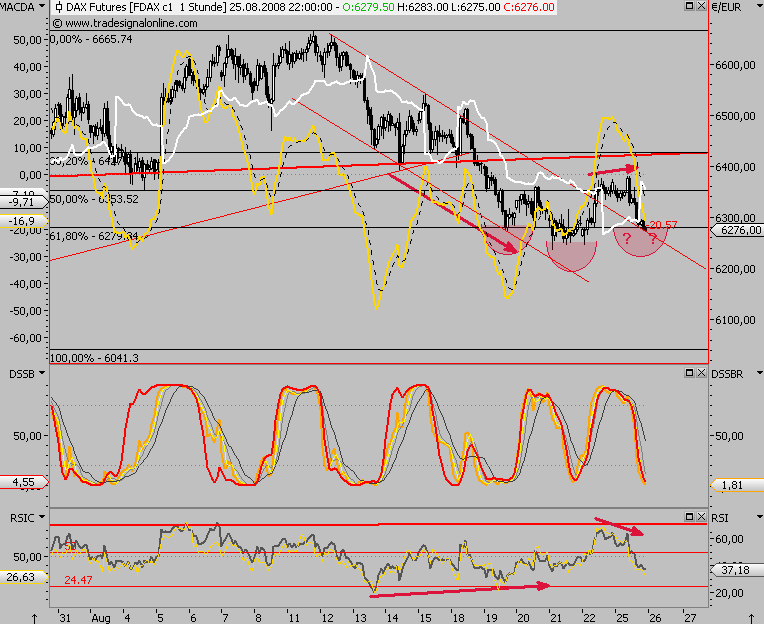Viewport: 764px width, 624px height.
Task: Maximize the RSI indicator pane
Action: click(688, 516)
